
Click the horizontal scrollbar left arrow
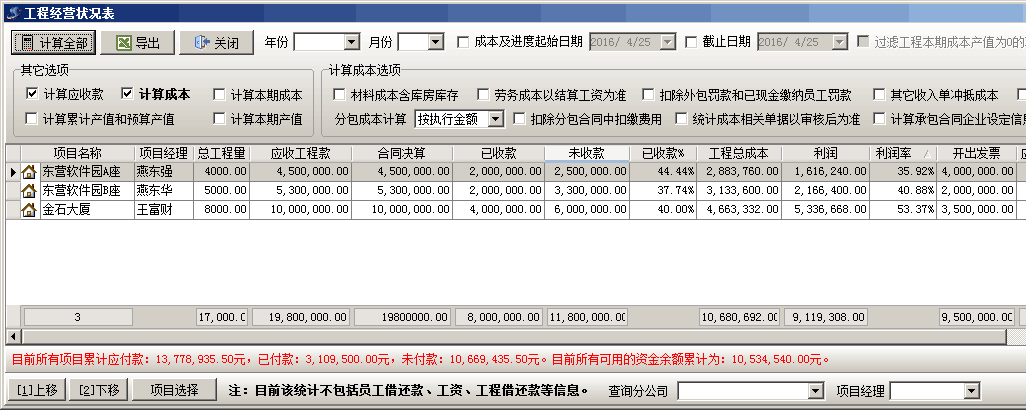pyautogui.click(x=13, y=336)
